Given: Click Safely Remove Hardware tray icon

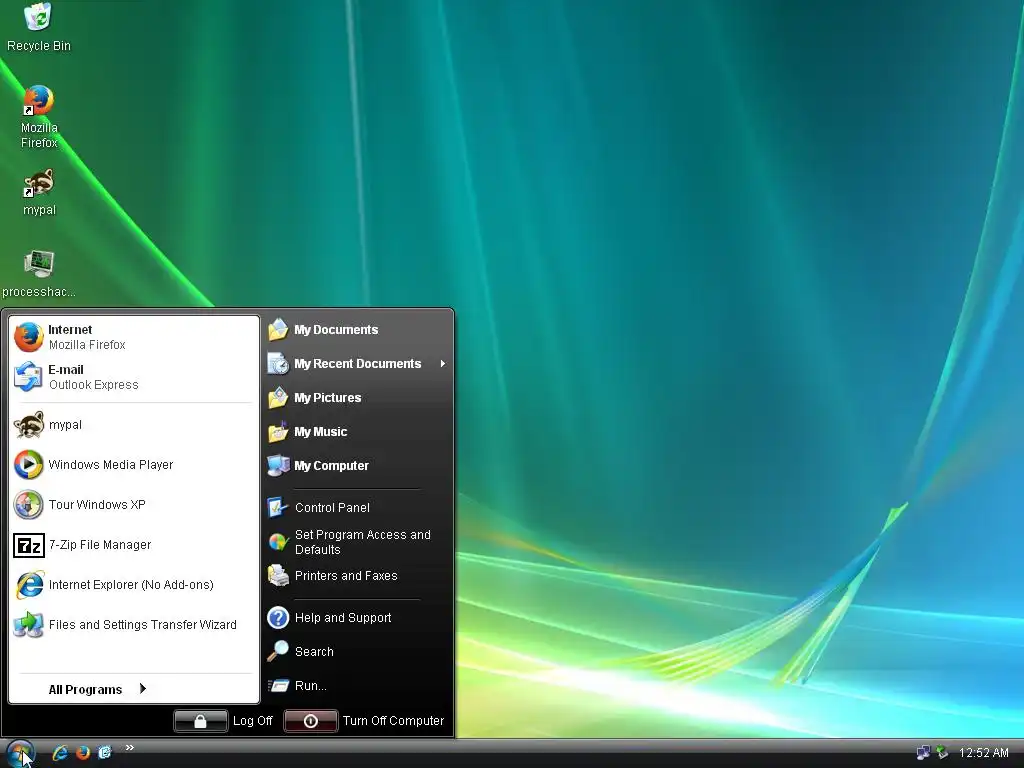Looking at the screenshot, I should pos(941,753).
